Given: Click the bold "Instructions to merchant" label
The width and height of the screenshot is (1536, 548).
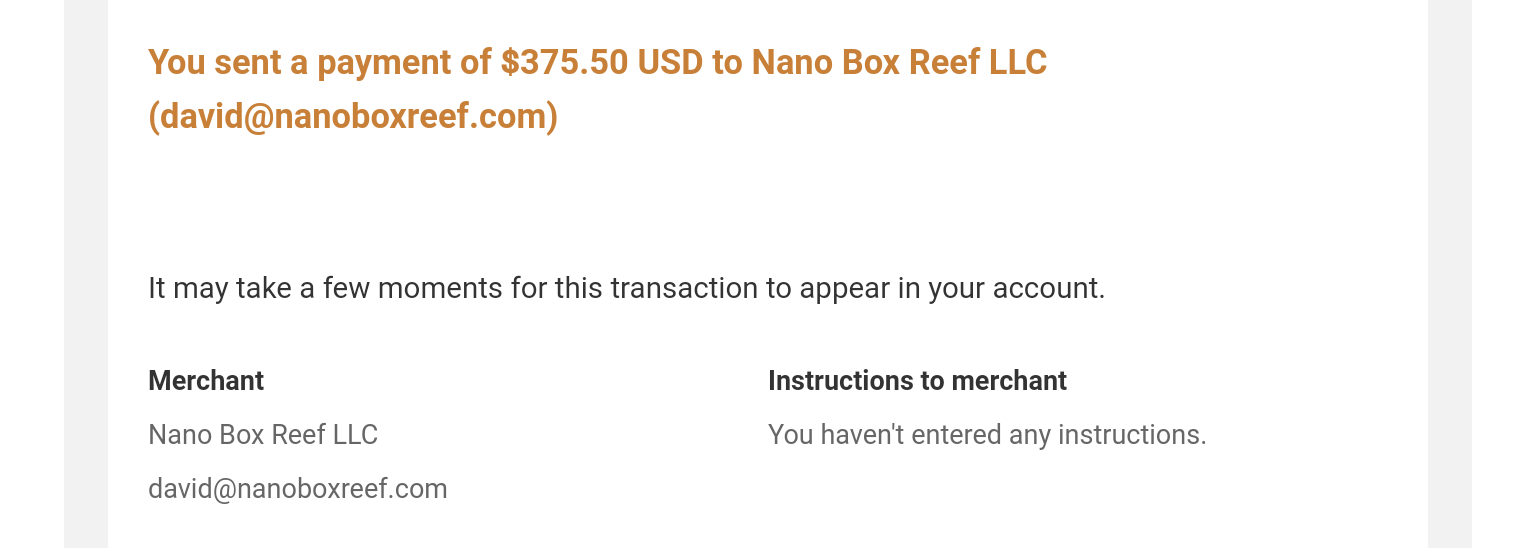Looking at the screenshot, I should tap(917, 380).
